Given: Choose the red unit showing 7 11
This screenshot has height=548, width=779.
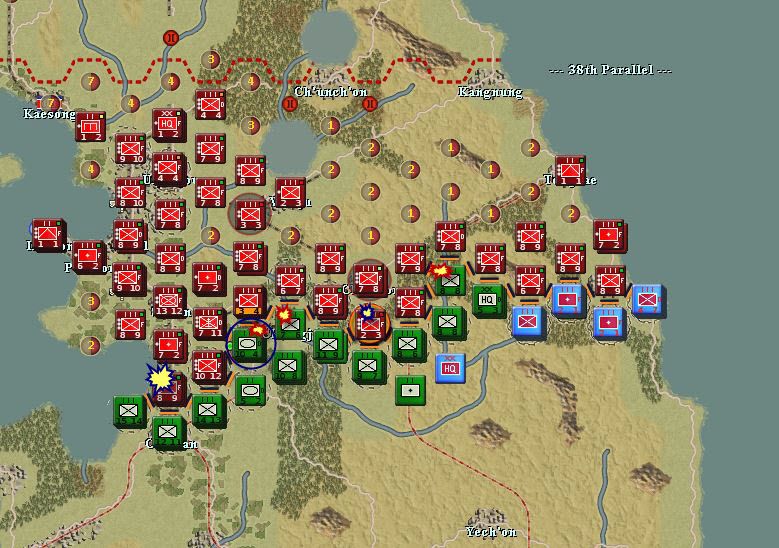Looking at the screenshot, I should (x=209, y=323).
